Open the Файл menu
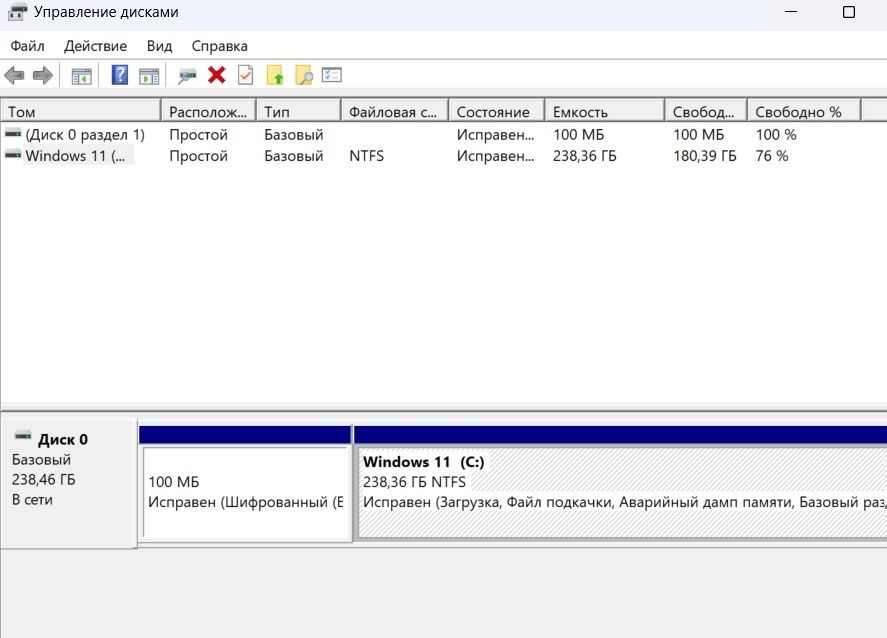The width and height of the screenshot is (887, 638). click(x=27, y=46)
